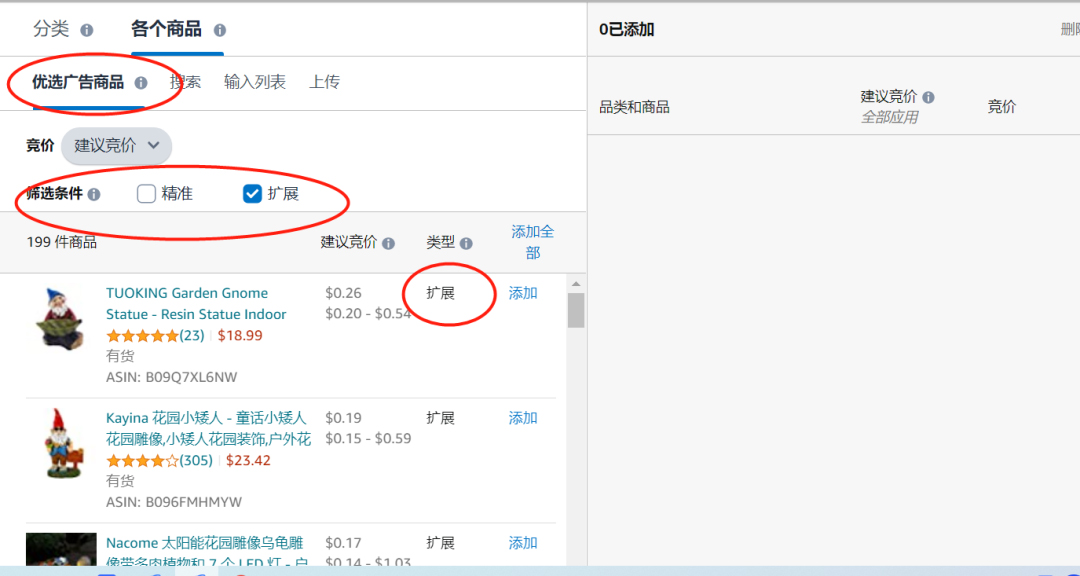
Task: Open the 上传 sub-tab
Action: (x=324, y=83)
